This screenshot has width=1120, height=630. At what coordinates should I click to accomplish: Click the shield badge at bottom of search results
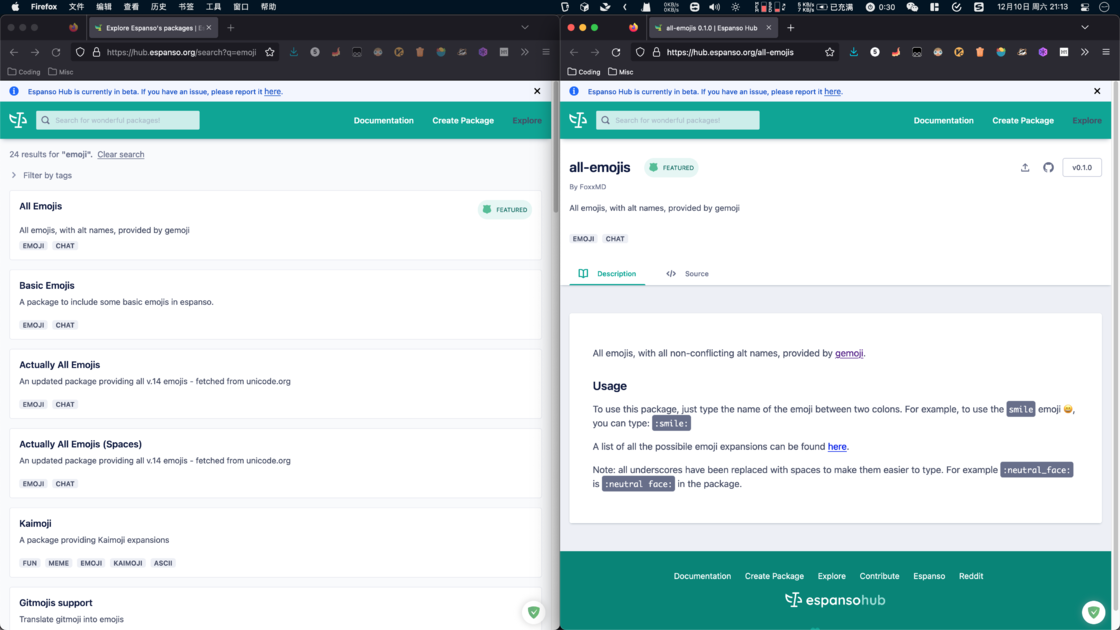(x=534, y=612)
